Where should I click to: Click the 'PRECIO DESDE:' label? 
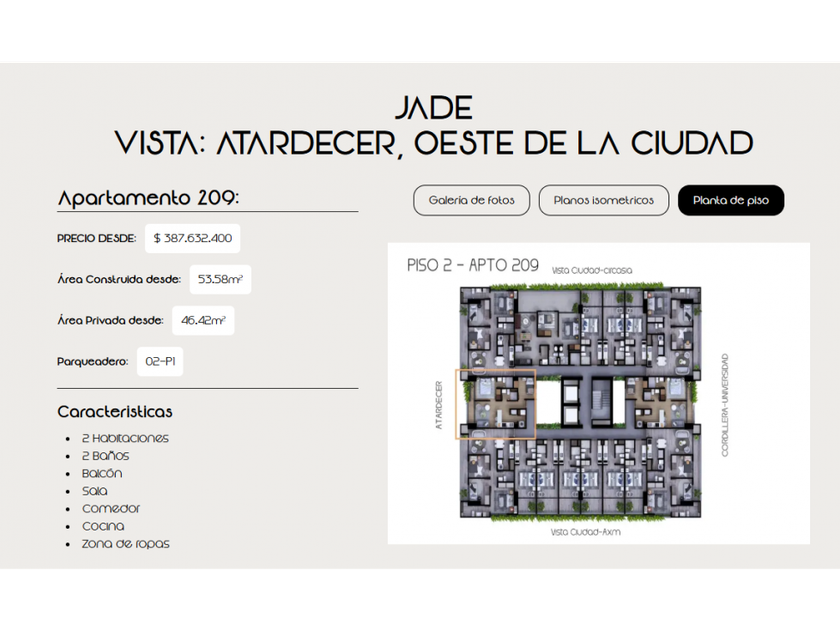pos(96,238)
